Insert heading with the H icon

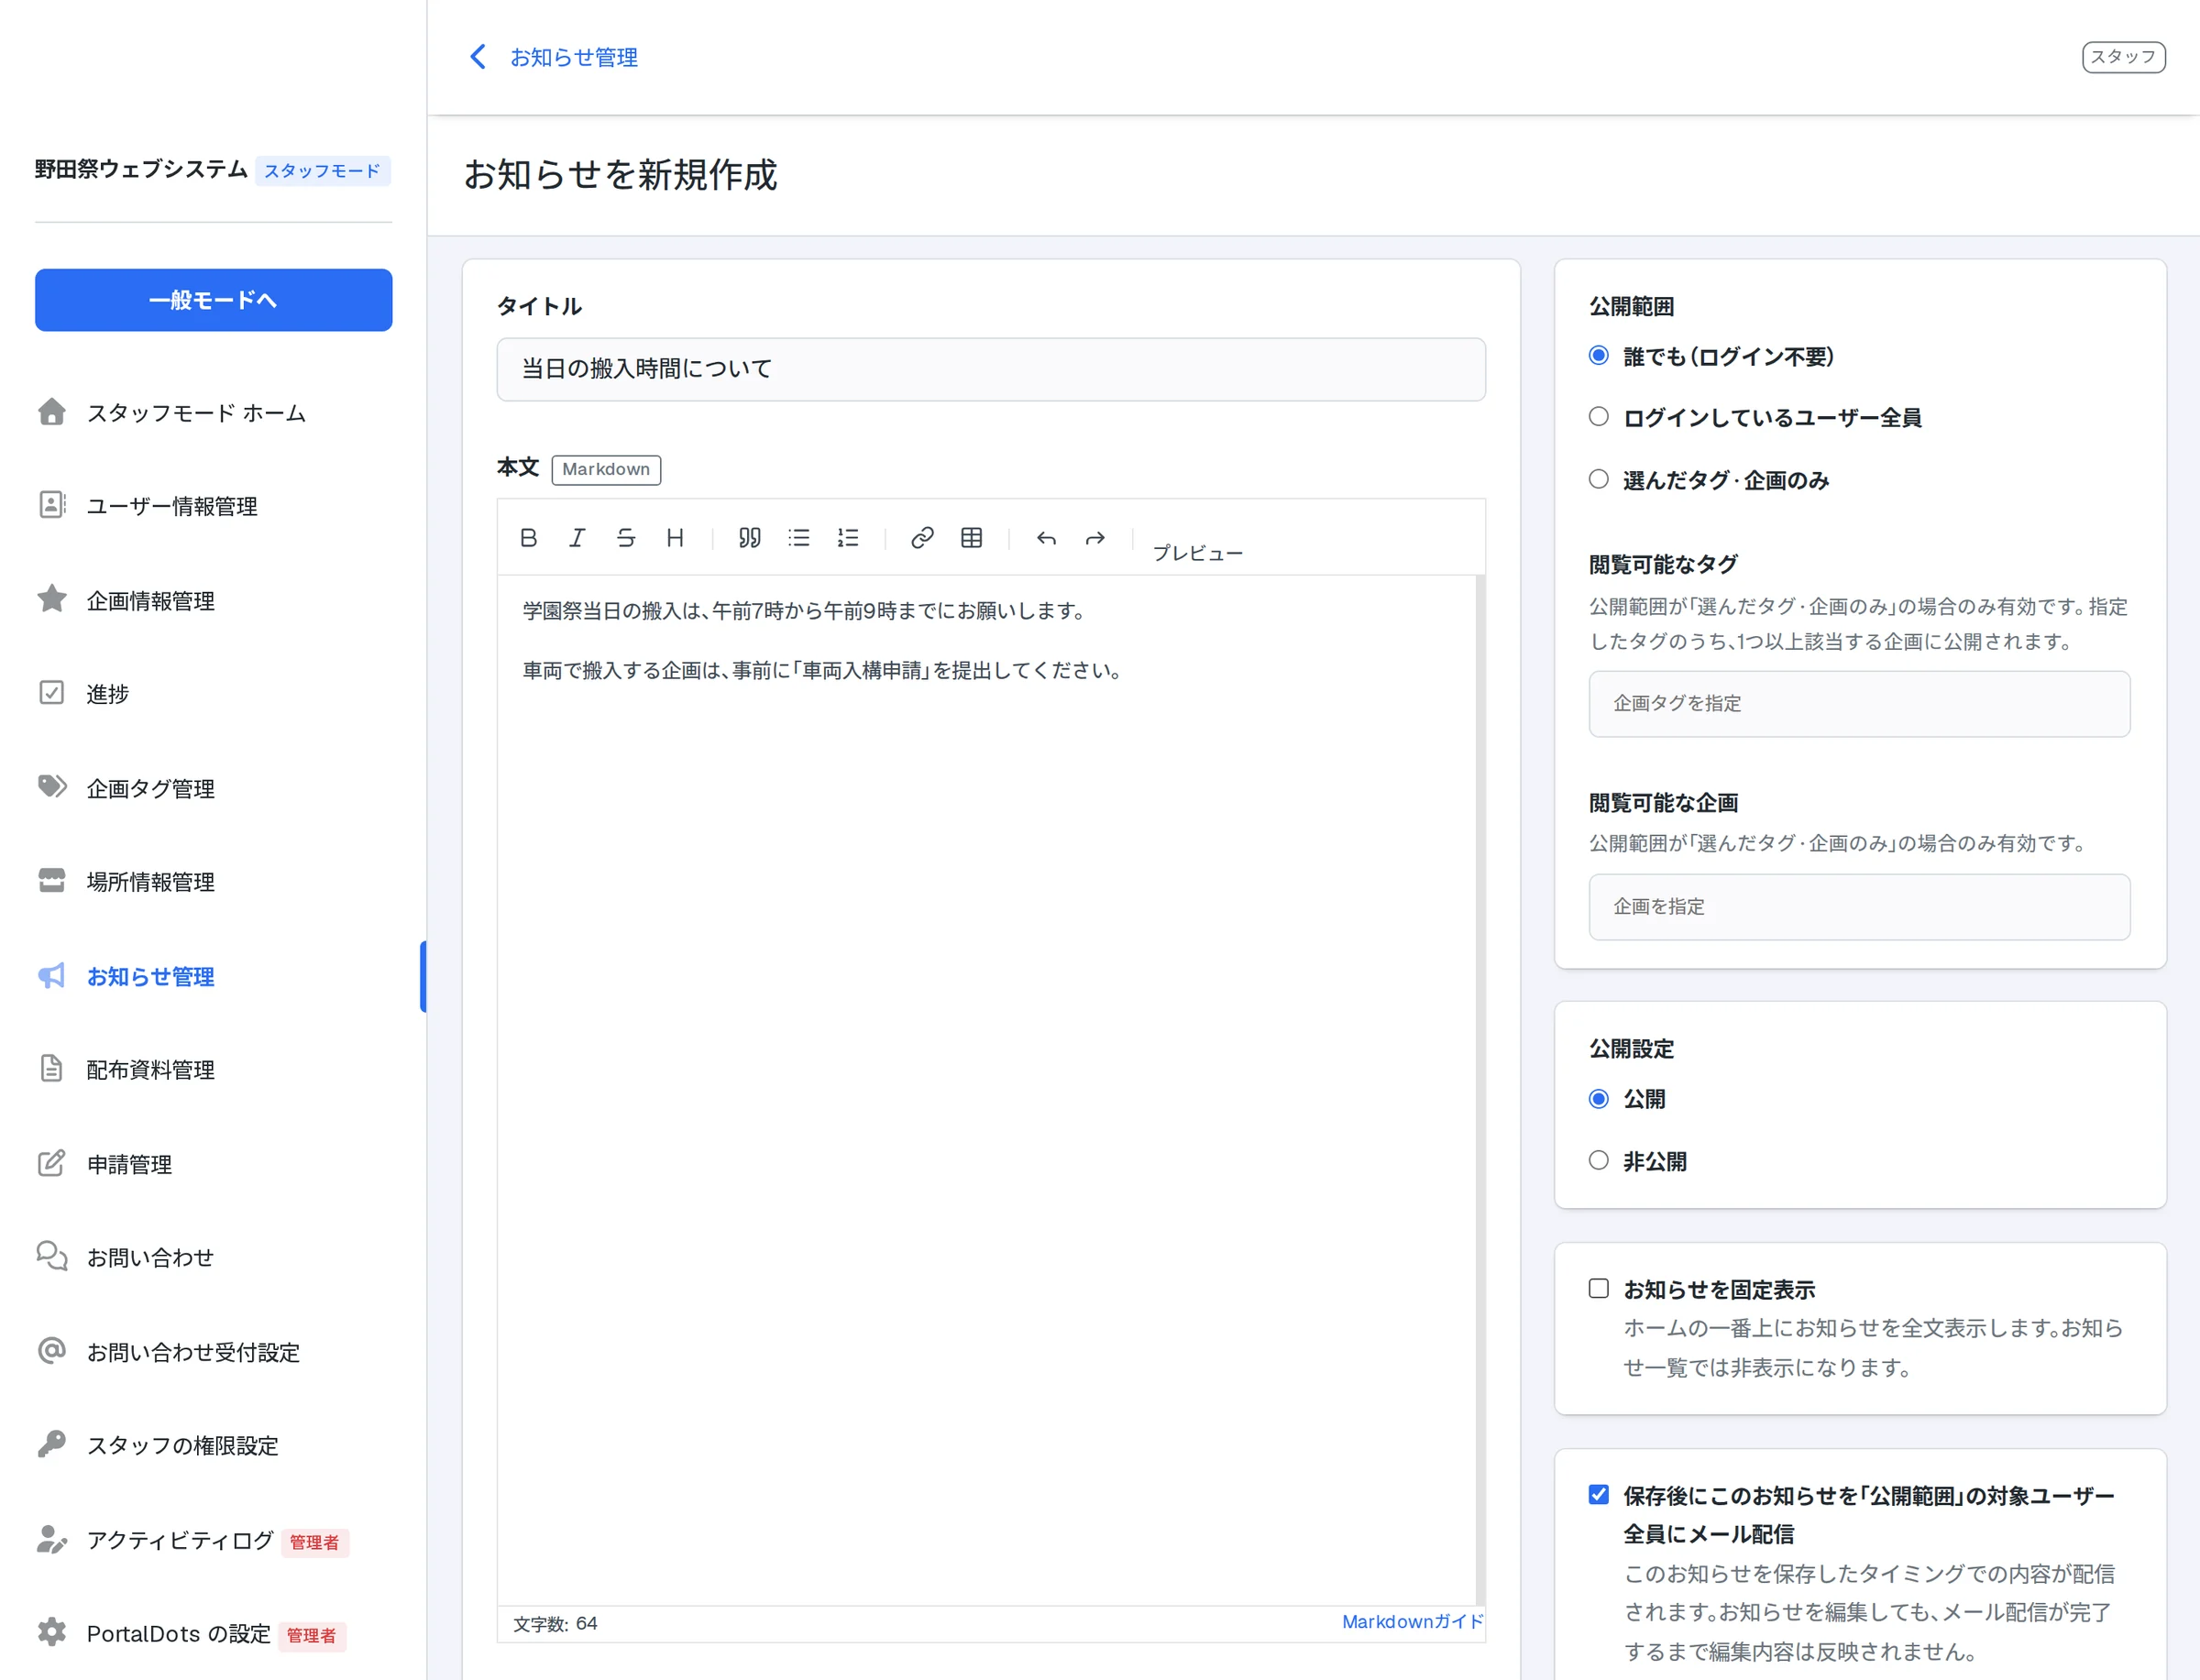[675, 538]
